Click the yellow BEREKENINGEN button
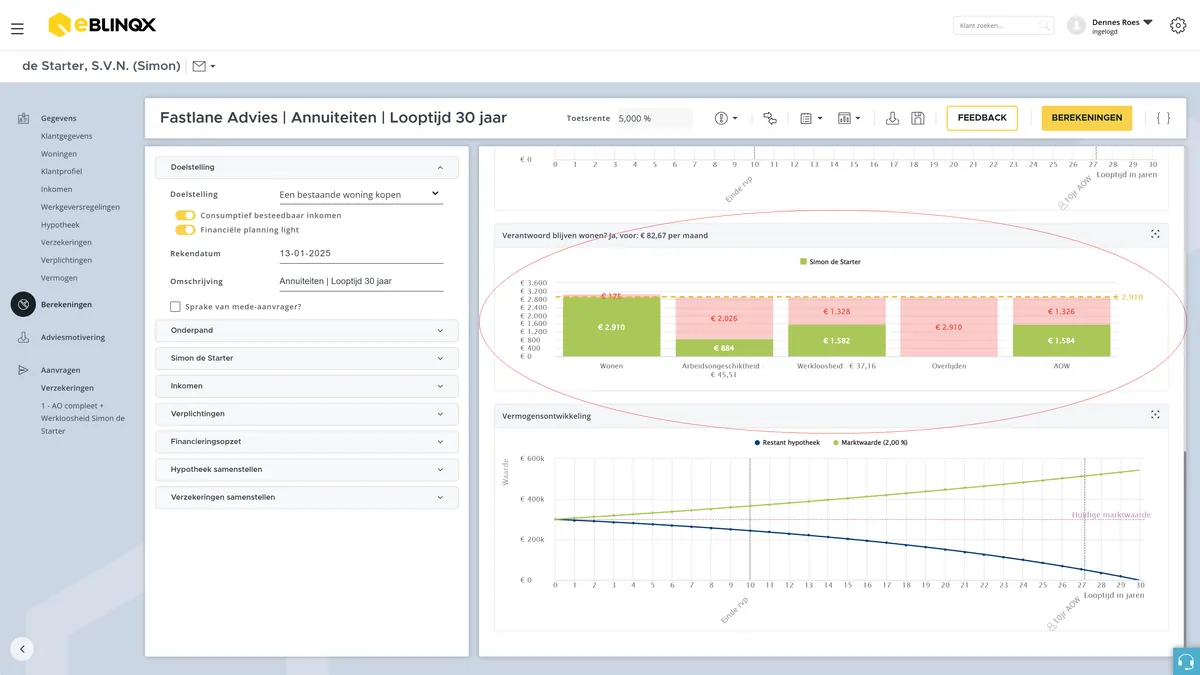This screenshot has height=675, width=1200. point(1087,118)
